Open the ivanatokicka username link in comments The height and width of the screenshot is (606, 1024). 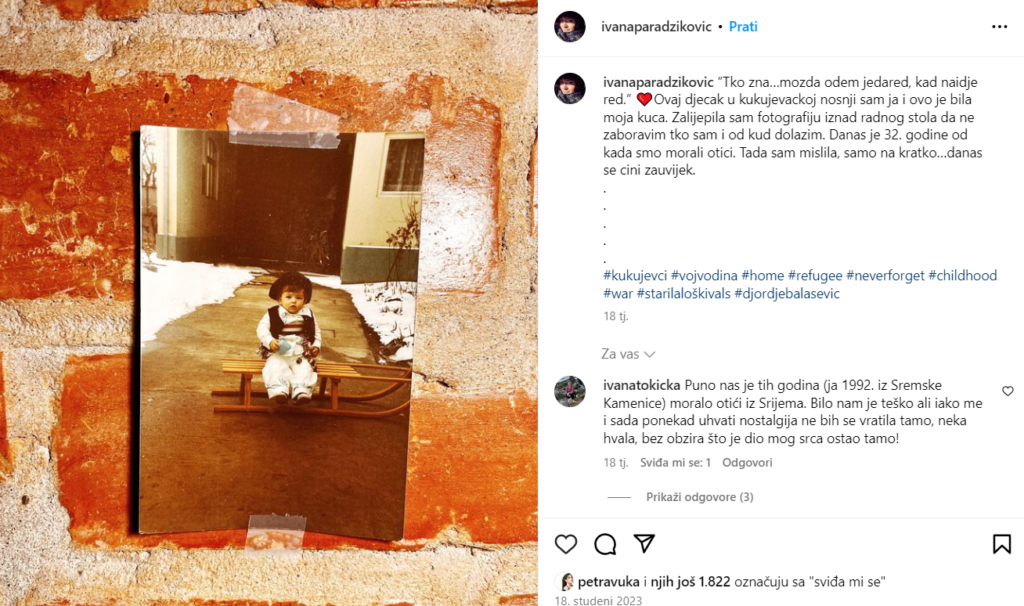coord(641,385)
